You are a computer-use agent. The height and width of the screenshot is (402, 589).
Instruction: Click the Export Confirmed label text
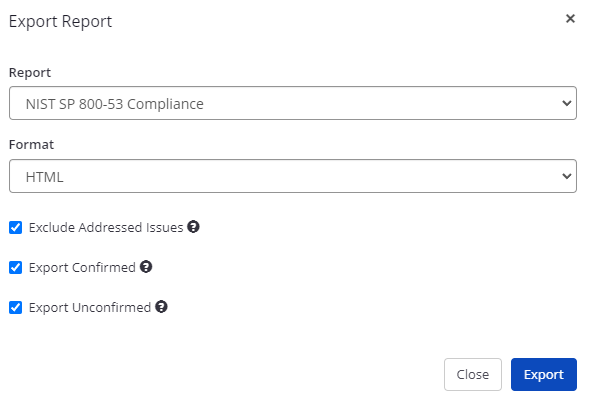click(x=82, y=268)
